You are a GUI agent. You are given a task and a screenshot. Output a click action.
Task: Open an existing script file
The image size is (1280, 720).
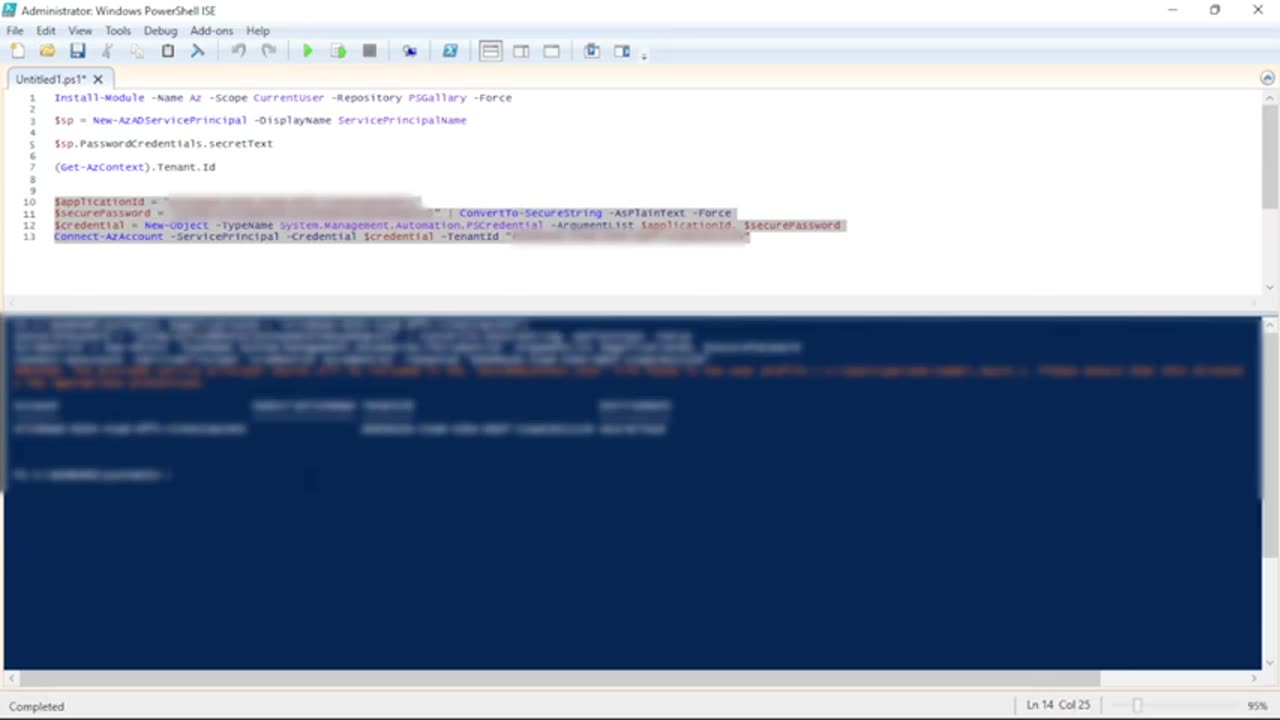pos(47,51)
